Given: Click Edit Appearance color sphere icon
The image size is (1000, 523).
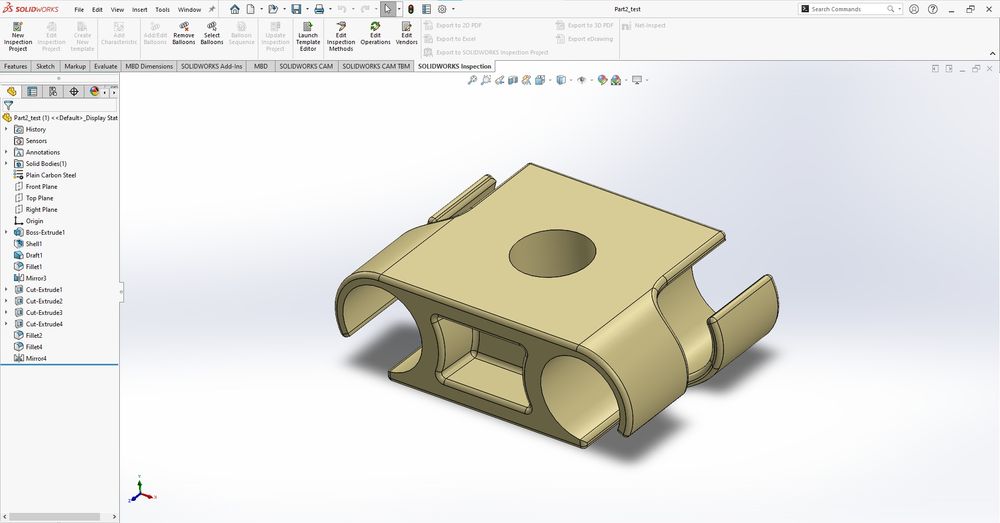Looking at the screenshot, I should click(x=602, y=80).
